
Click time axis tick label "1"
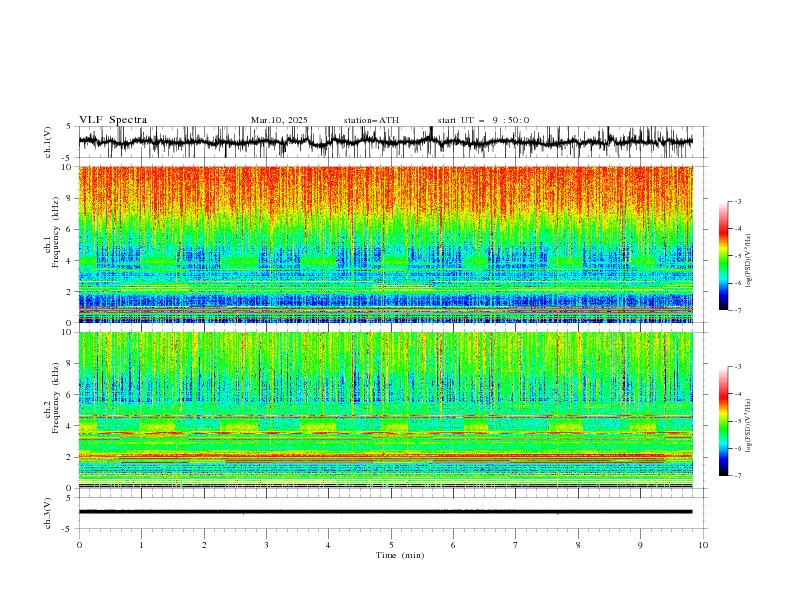[141, 545]
